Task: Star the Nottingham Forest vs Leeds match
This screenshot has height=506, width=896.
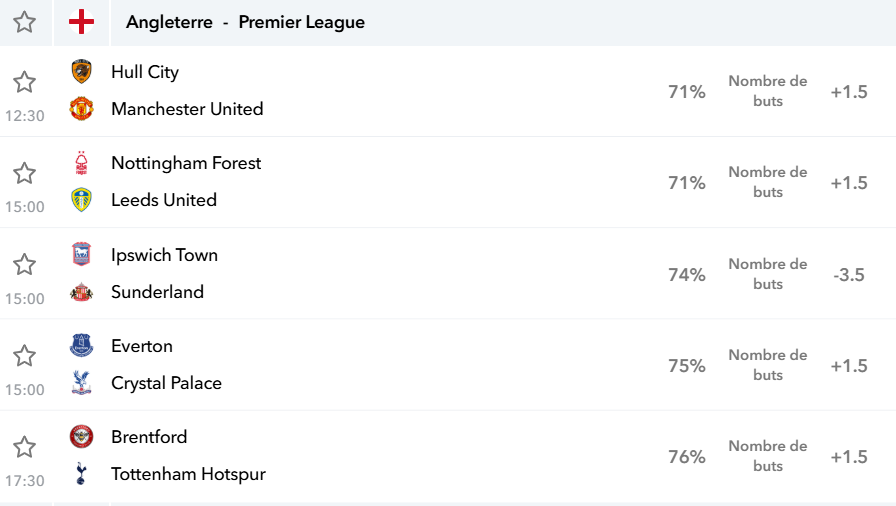Action: pyautogui.click(x=25, y=173)
